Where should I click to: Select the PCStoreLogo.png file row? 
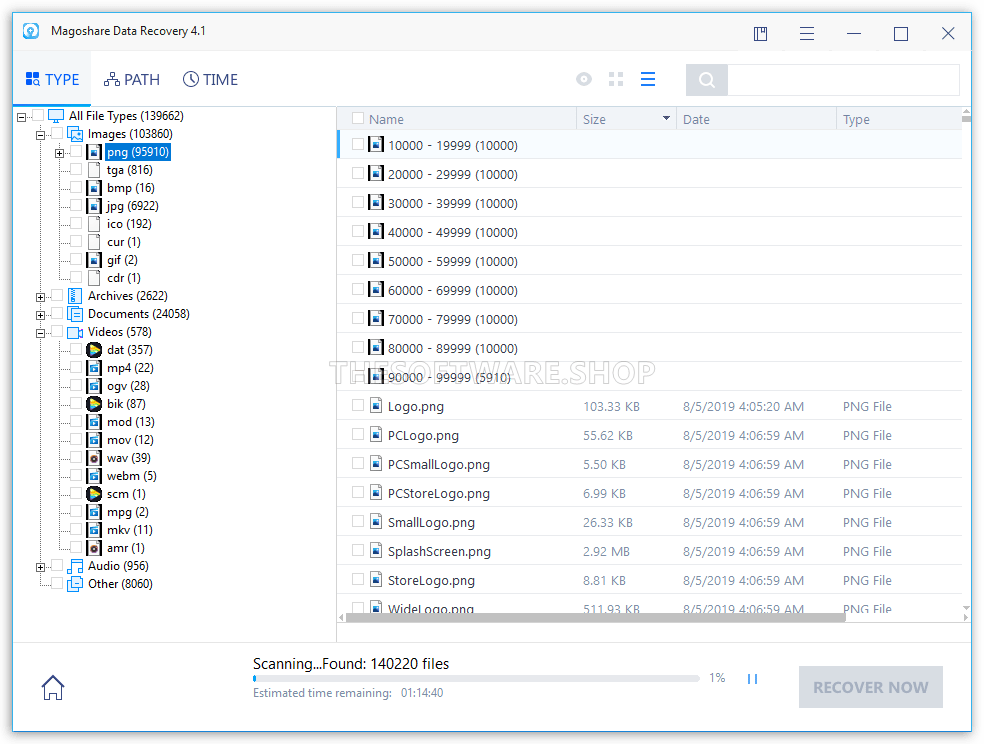pos(650,493)
